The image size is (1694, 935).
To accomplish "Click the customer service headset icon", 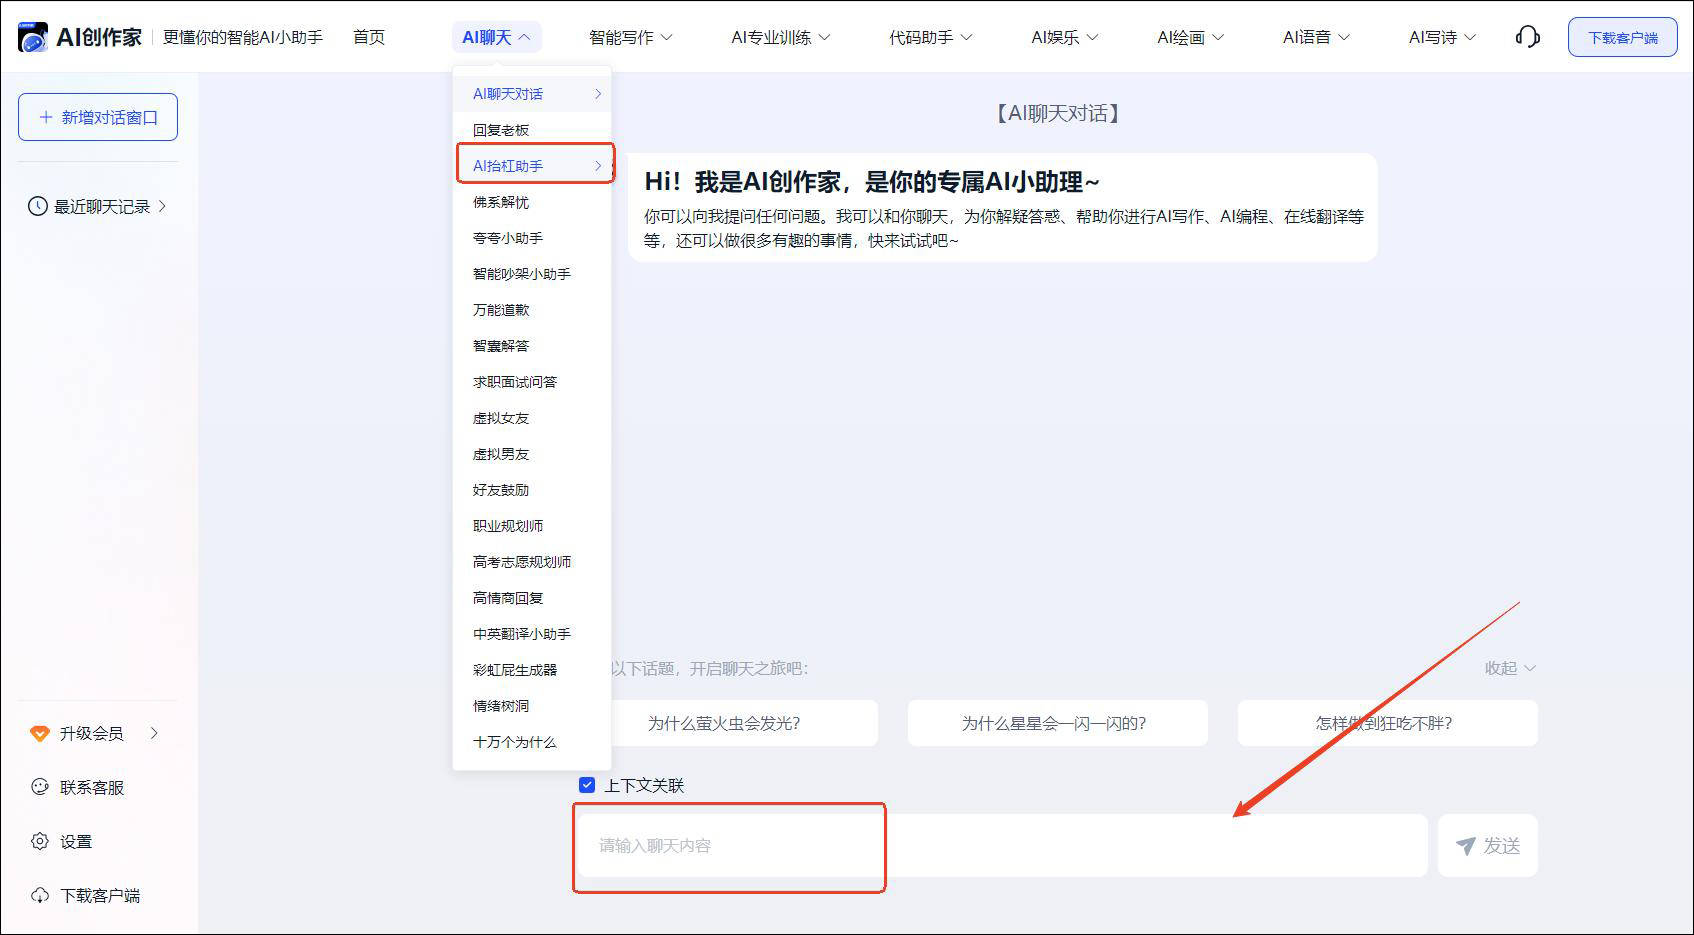I will point(1527,38).
